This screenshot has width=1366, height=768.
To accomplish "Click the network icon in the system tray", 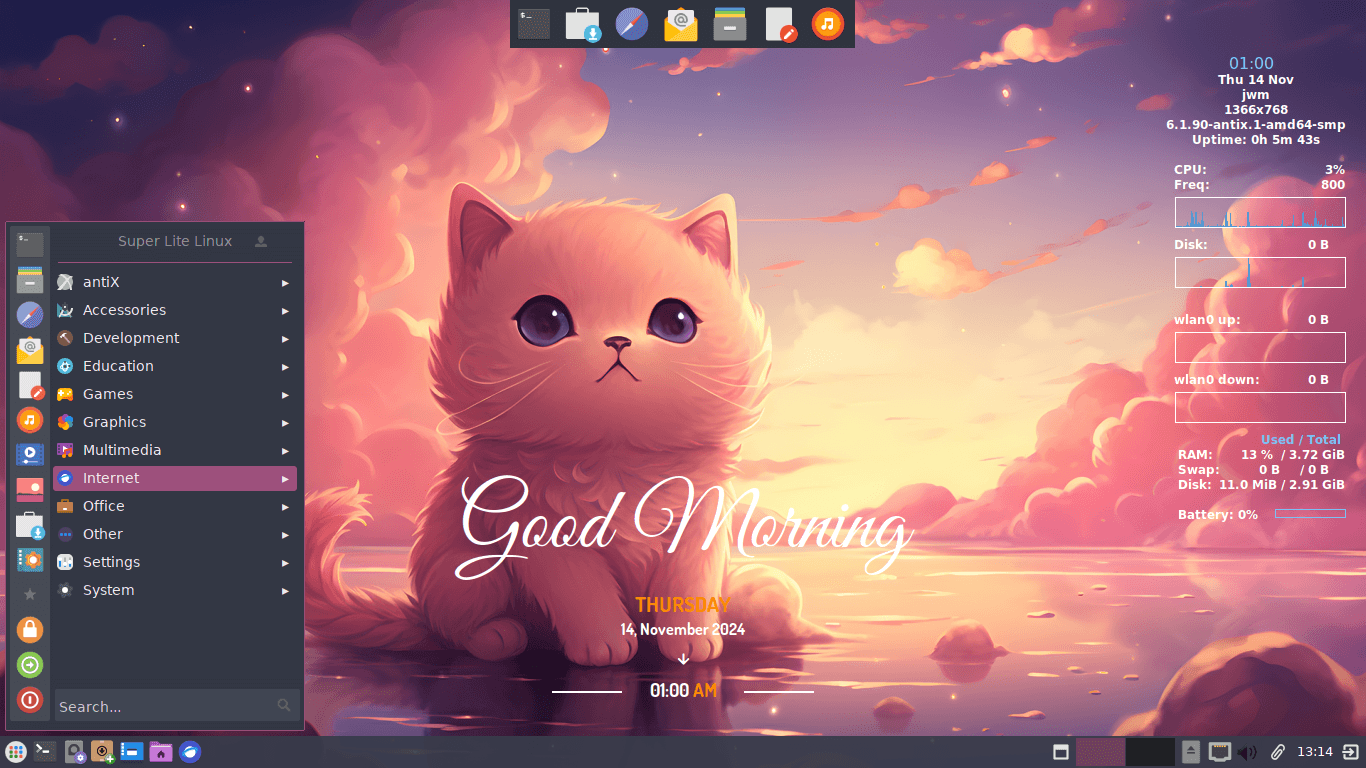I will 1219,751.
